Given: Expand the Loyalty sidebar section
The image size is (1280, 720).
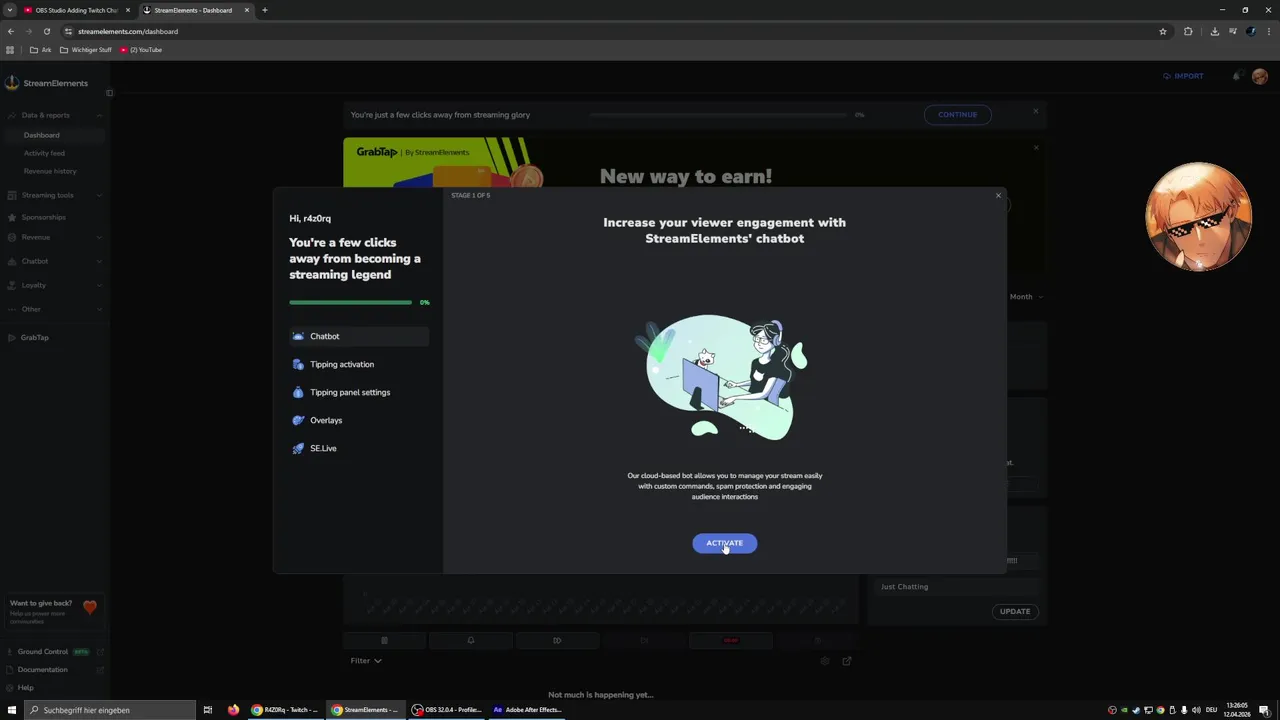Looking at the screenshot, I should [55, 285].
